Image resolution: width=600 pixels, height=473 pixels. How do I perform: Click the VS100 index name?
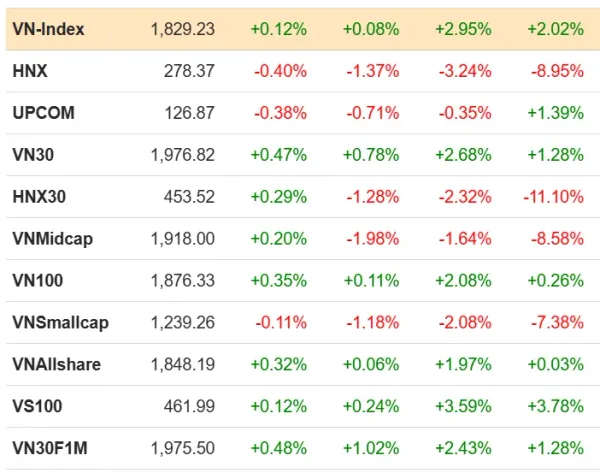point(37,406)
